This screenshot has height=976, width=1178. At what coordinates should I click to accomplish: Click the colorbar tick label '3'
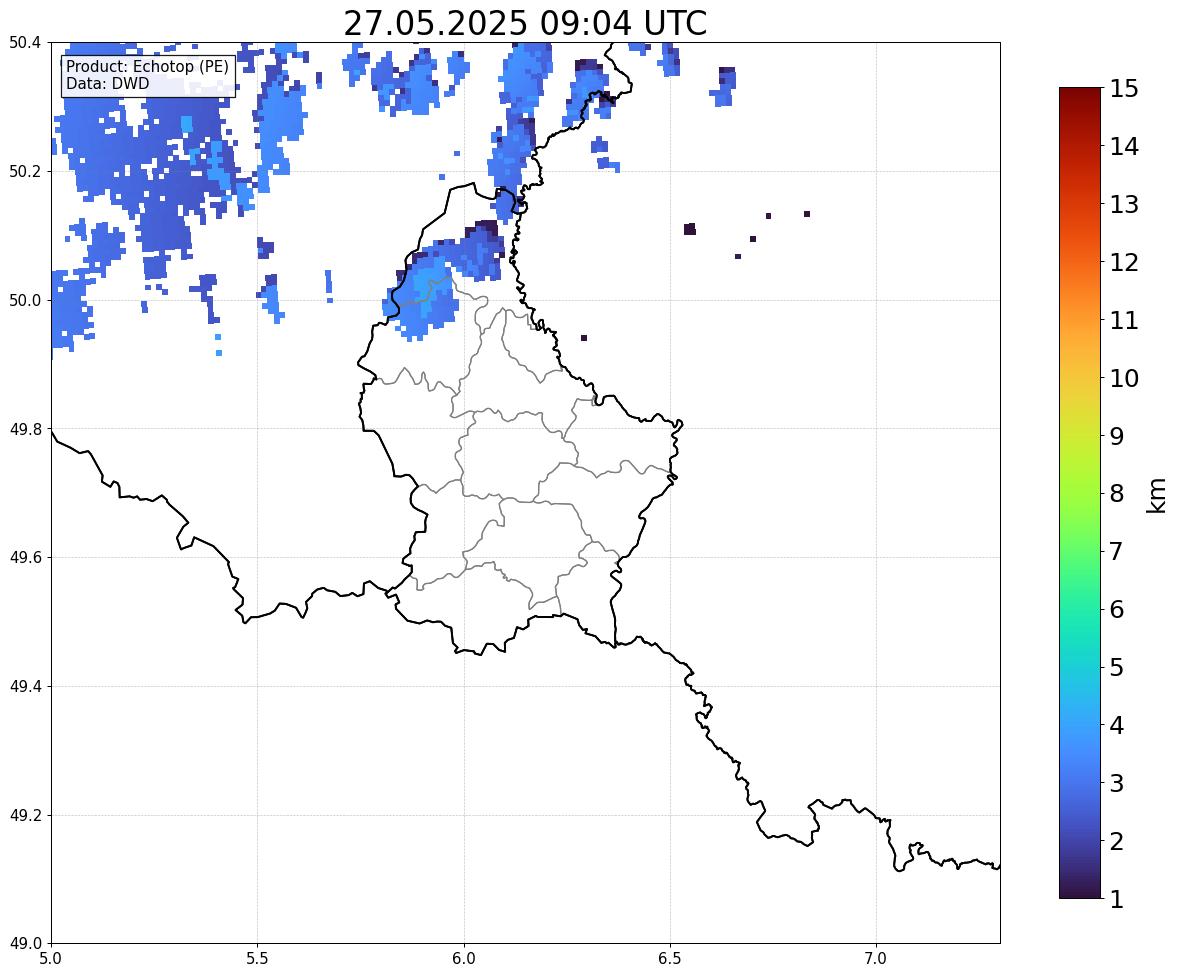click(x=1116, y=783)
